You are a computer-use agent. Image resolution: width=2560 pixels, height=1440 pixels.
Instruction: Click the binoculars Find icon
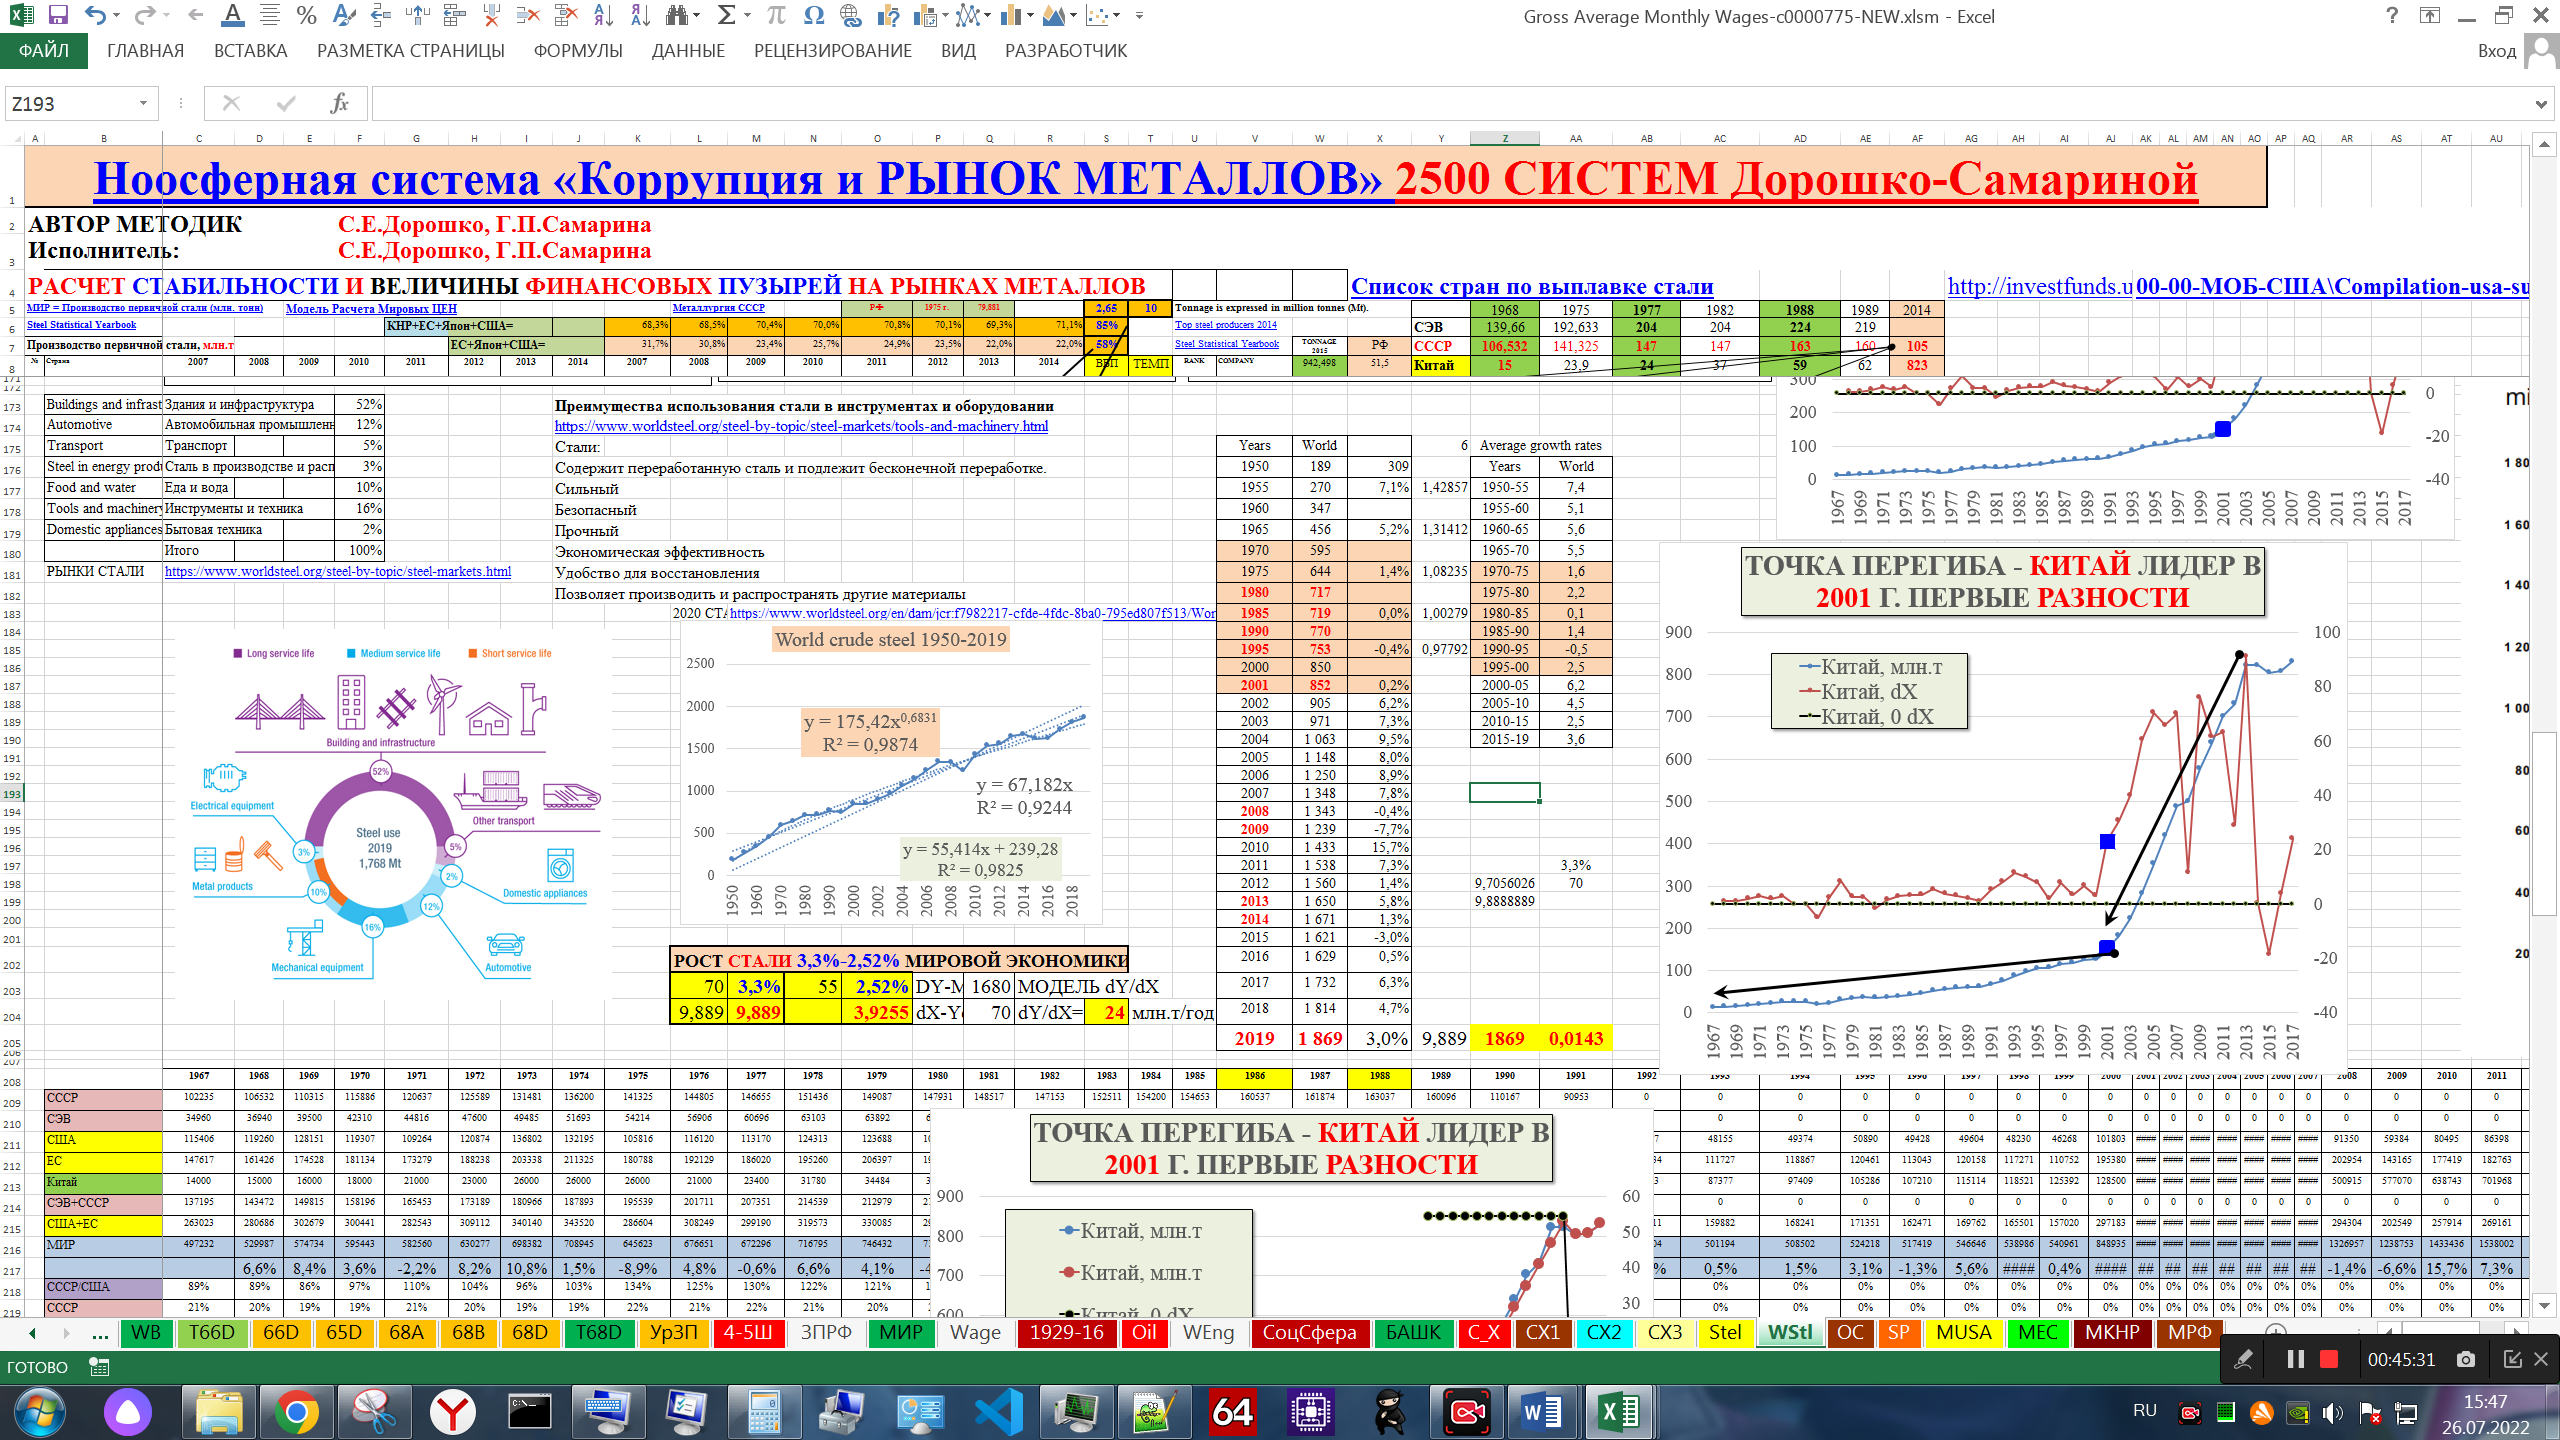[x=678, y=16]
